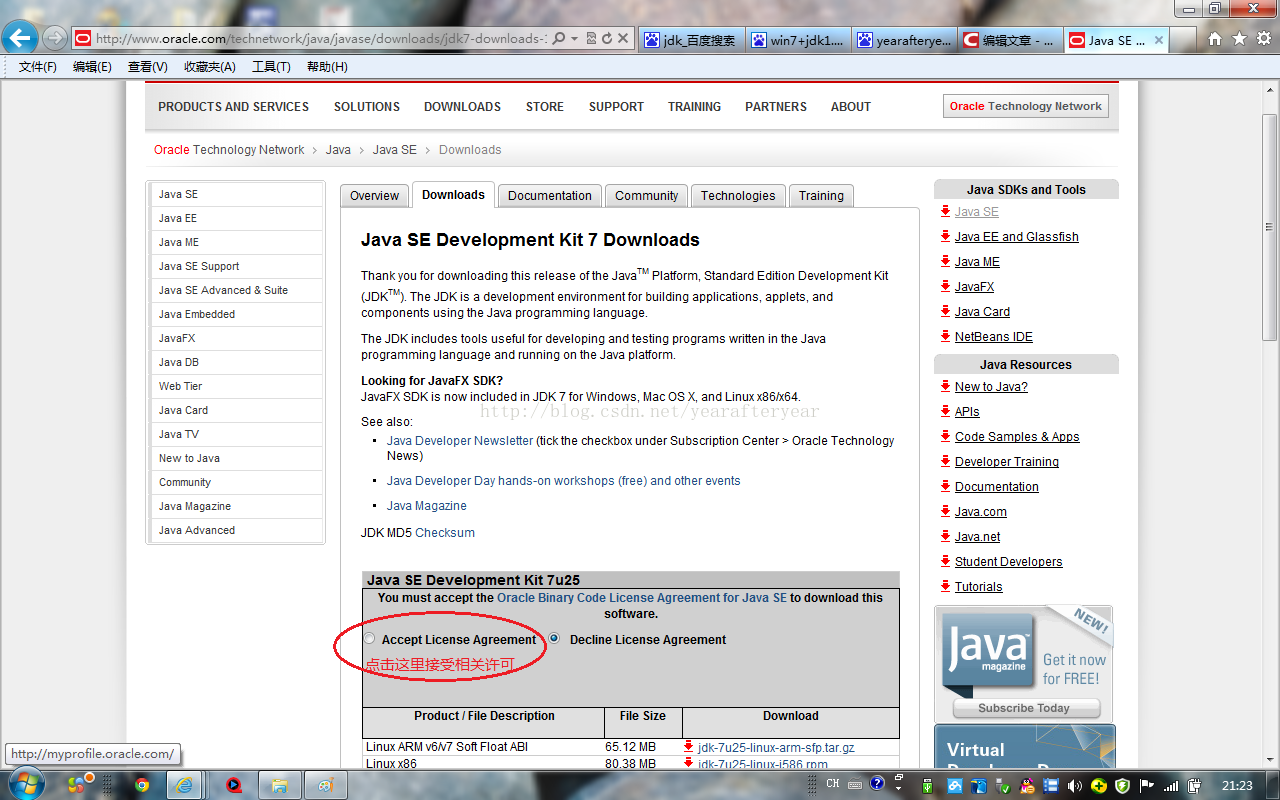This screenshot has width=1280, height=800.
Task: Switch to the jdk_百度搜索 browser tab
Action: tap(690, 40)
